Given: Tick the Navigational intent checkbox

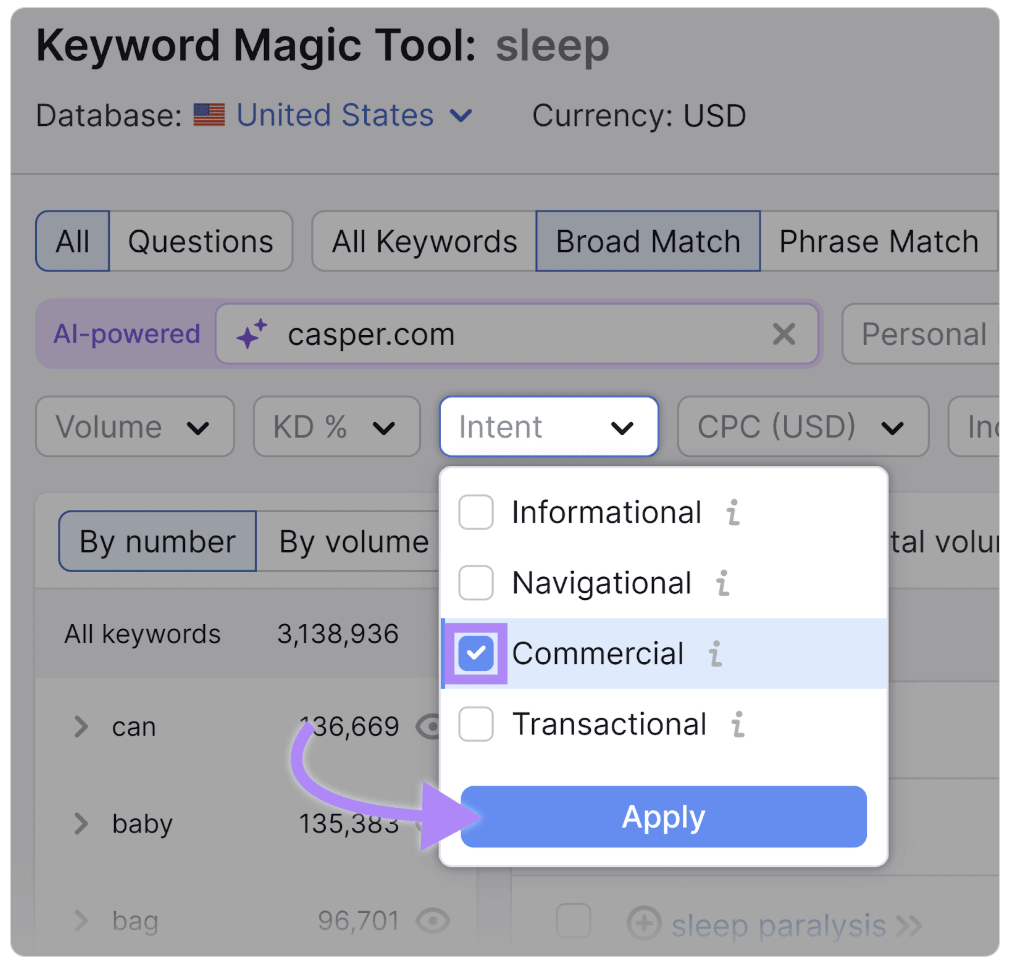Looking at the screenshot, I should click(476, 584).
